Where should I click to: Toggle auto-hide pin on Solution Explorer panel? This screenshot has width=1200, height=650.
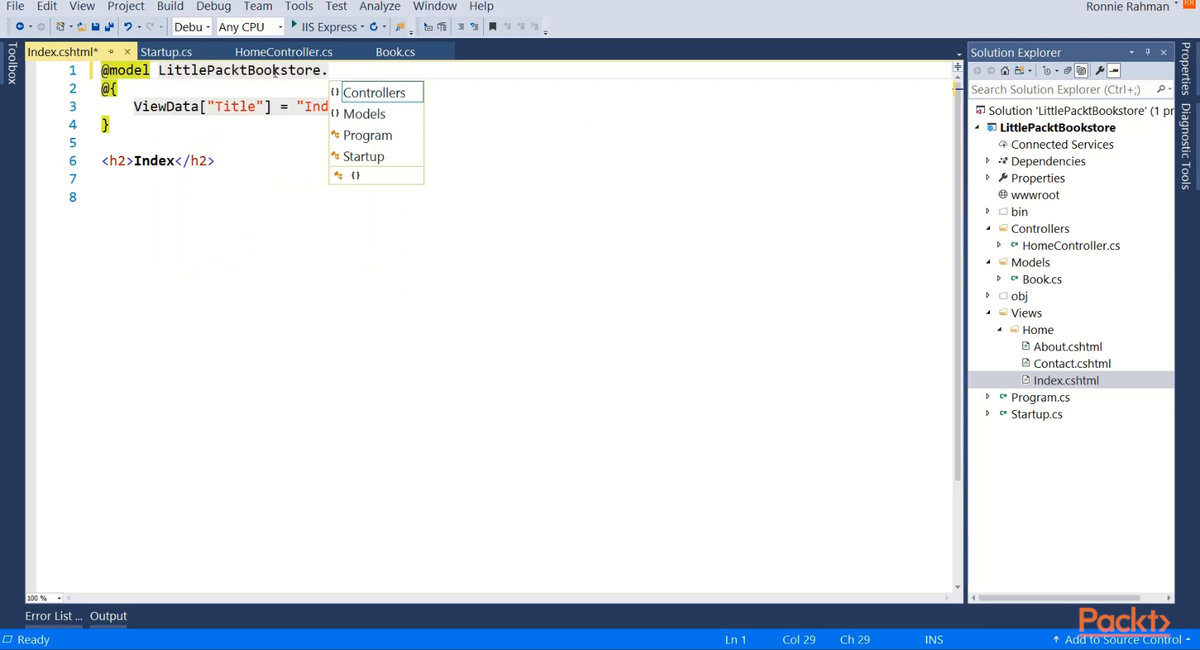pyautogui.click(x=1147, y=52)
